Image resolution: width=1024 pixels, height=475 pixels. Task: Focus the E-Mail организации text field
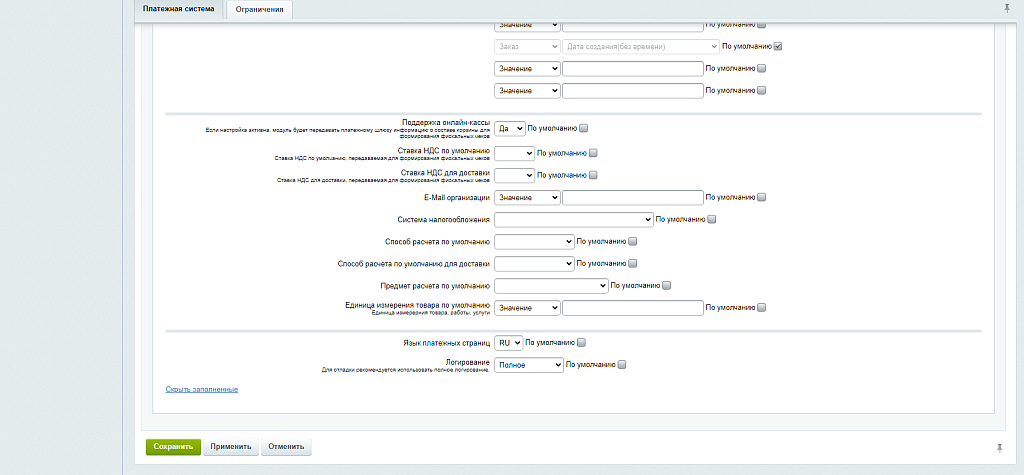pos(632,197)
